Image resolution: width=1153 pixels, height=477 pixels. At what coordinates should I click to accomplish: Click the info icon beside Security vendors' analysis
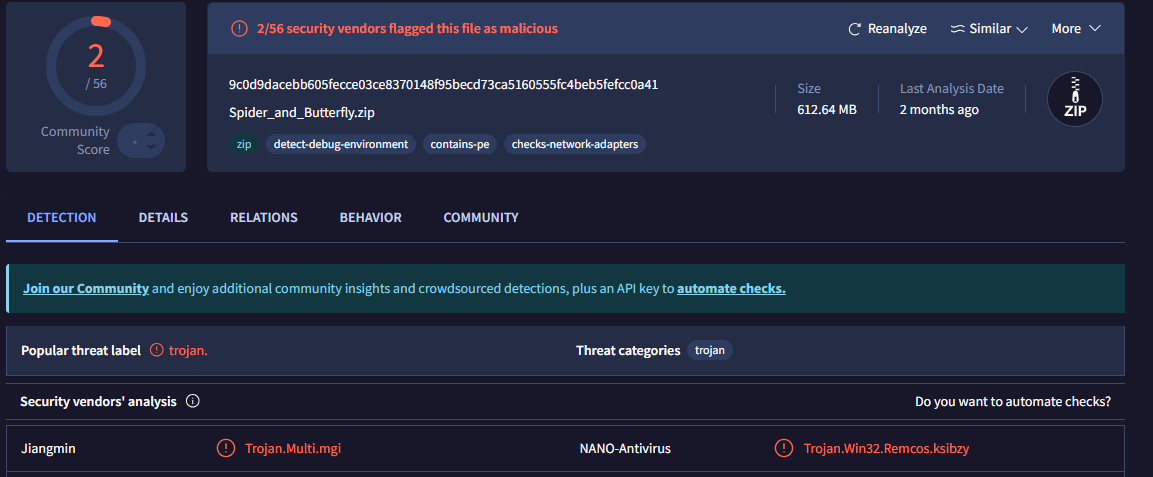click(x=193, y=401)
